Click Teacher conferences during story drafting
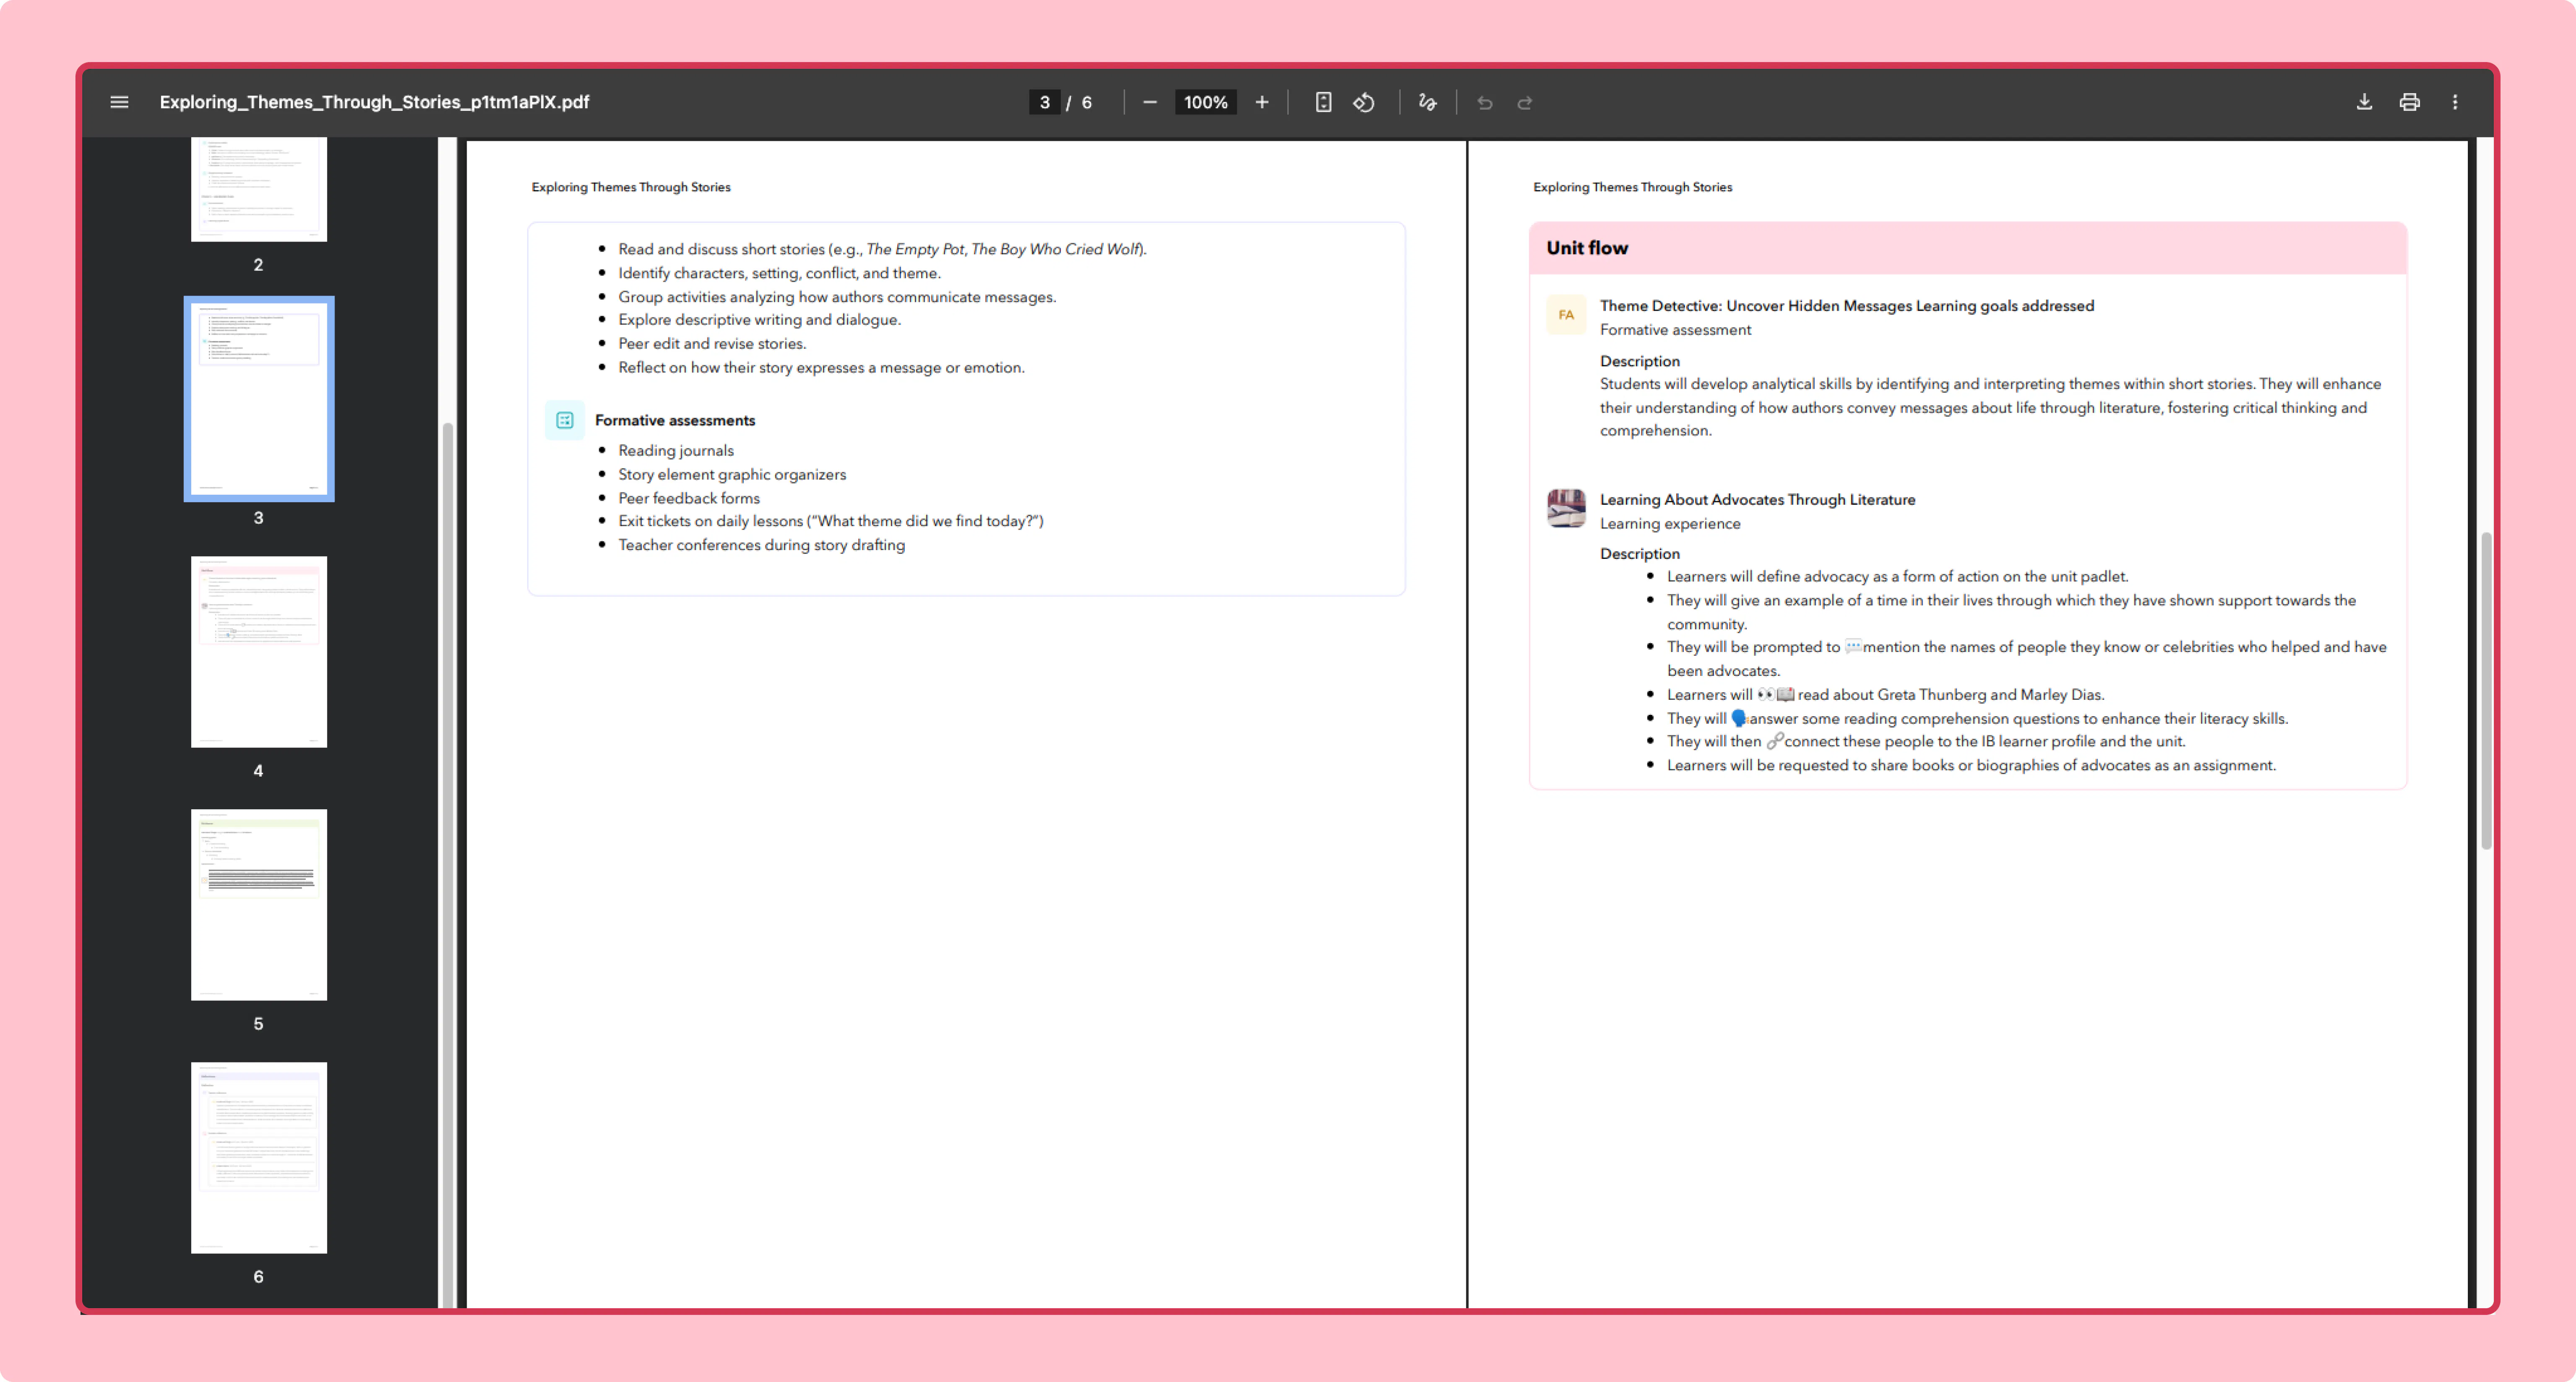This screenshot has height=1382, width=2576. coord(762,545)
